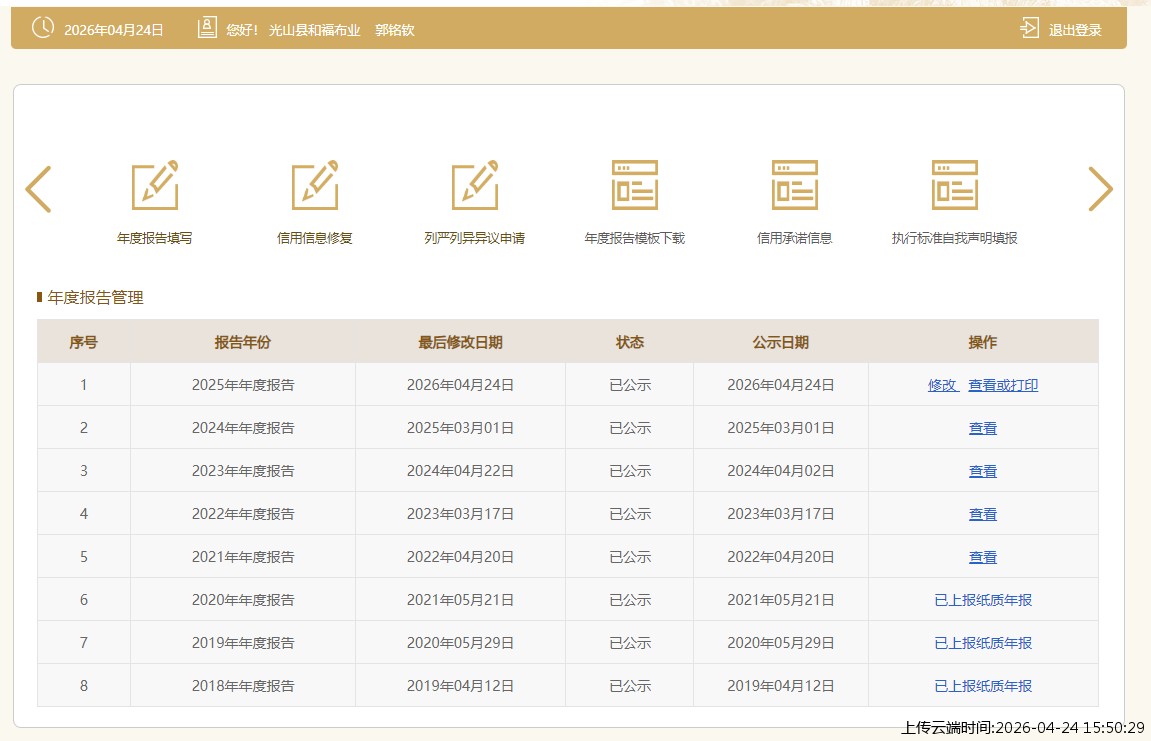Viewport: 1151px width, 741px height.
Task: Click the 年度报告填写 pencil icon
Action: (155, 185)
